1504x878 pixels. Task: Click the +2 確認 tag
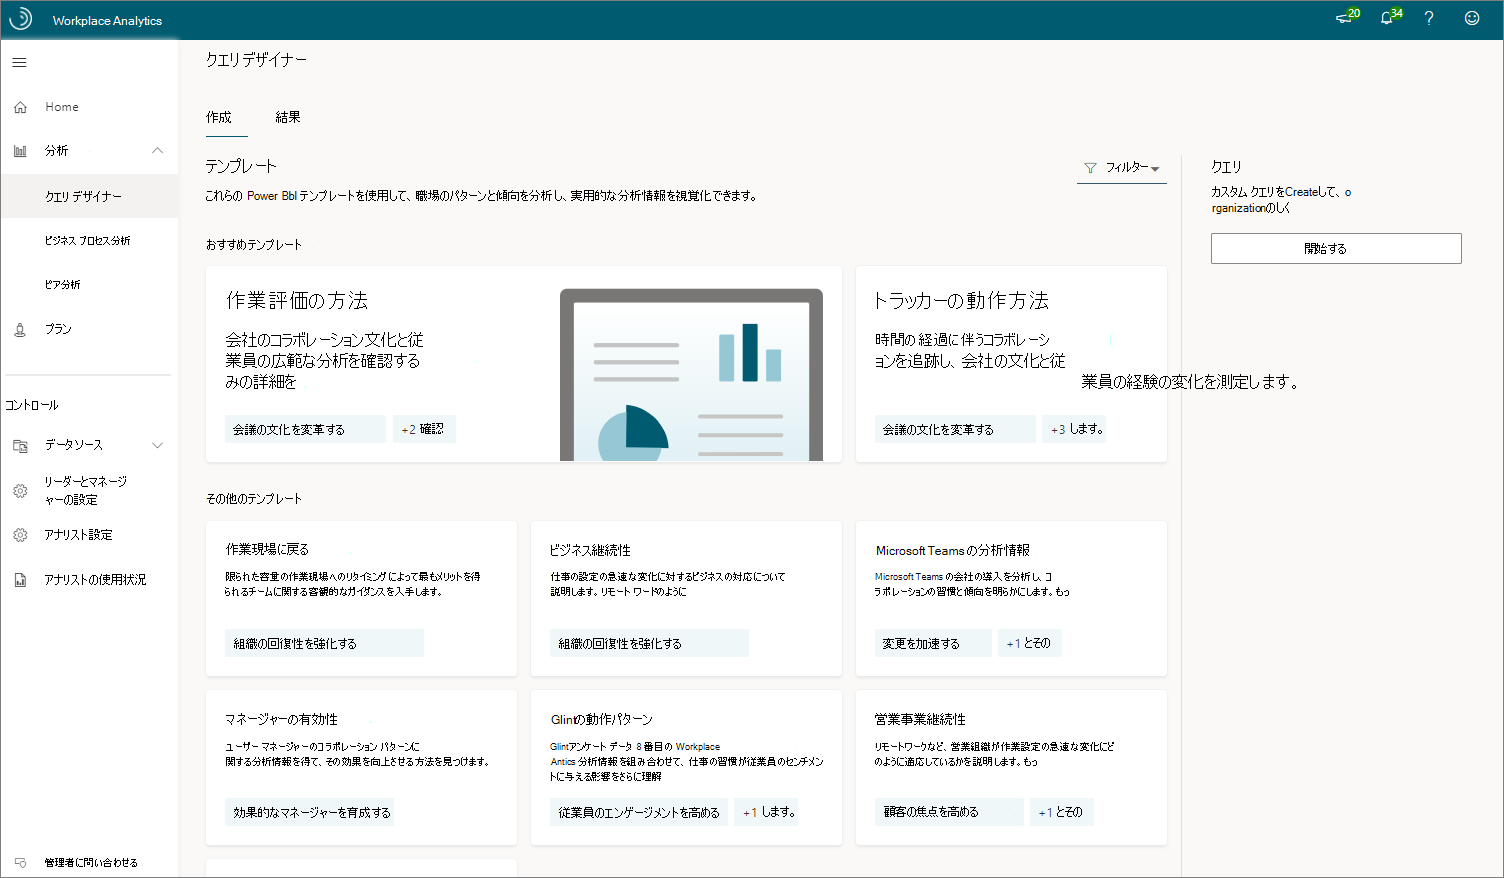click(x=424, y=429)
